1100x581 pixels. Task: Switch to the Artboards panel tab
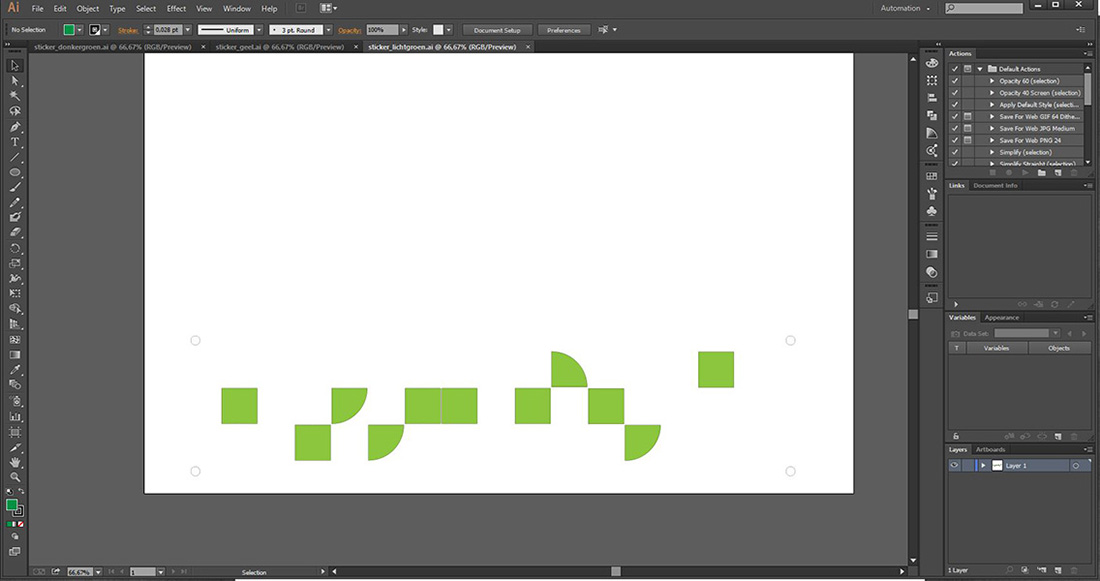click(x=990, y=449)
